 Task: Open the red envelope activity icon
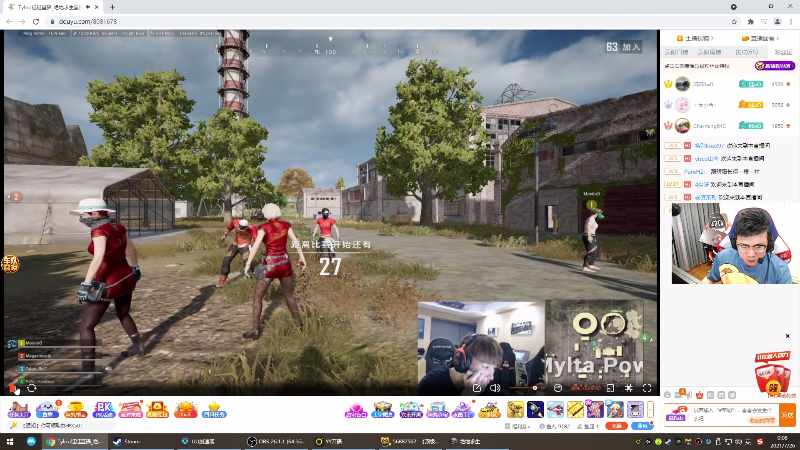(x=157, y=410)
